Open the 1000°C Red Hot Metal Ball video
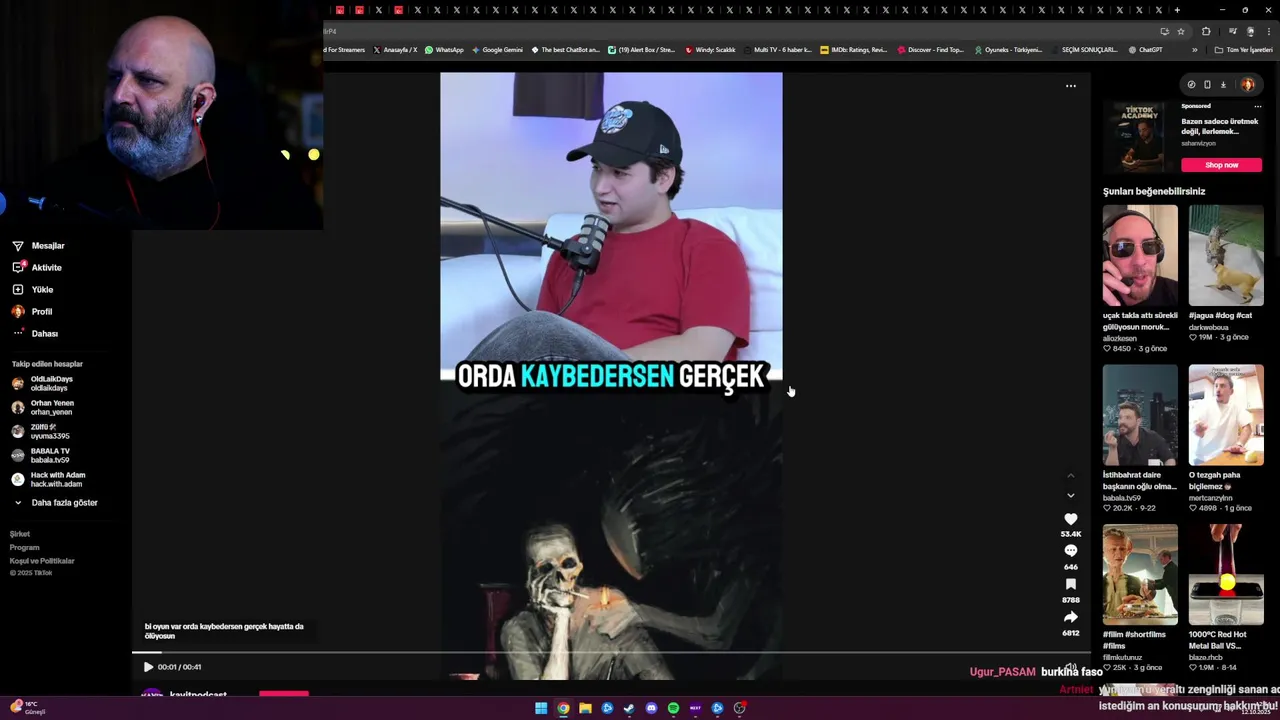This screenshot has height=720, width=1280. click(x=1226, y=574)
